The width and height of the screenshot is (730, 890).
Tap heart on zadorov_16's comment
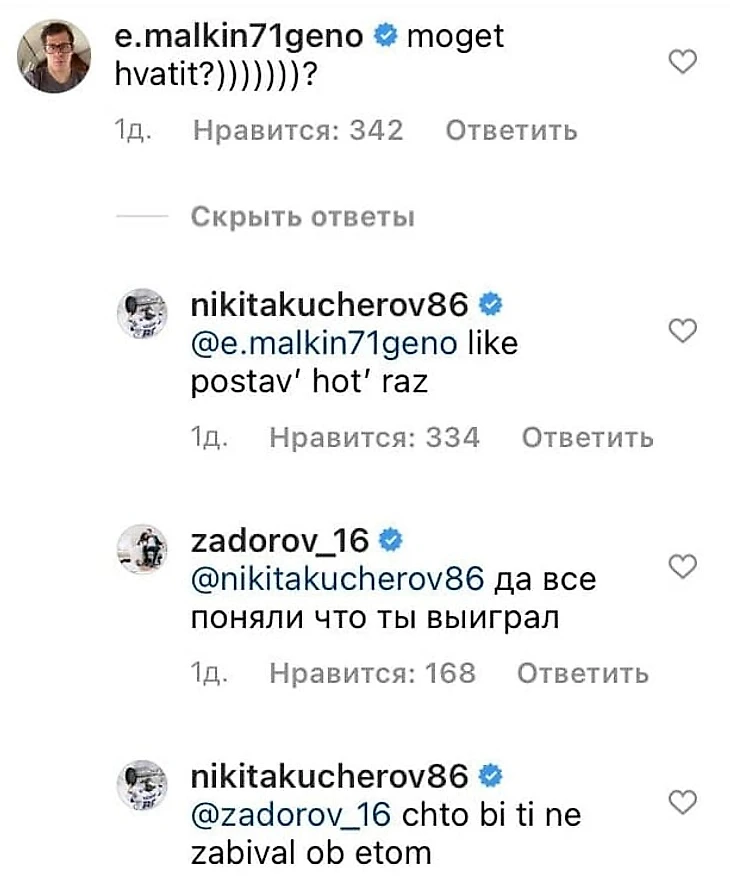pyautogui.click(x=682, y=566)
